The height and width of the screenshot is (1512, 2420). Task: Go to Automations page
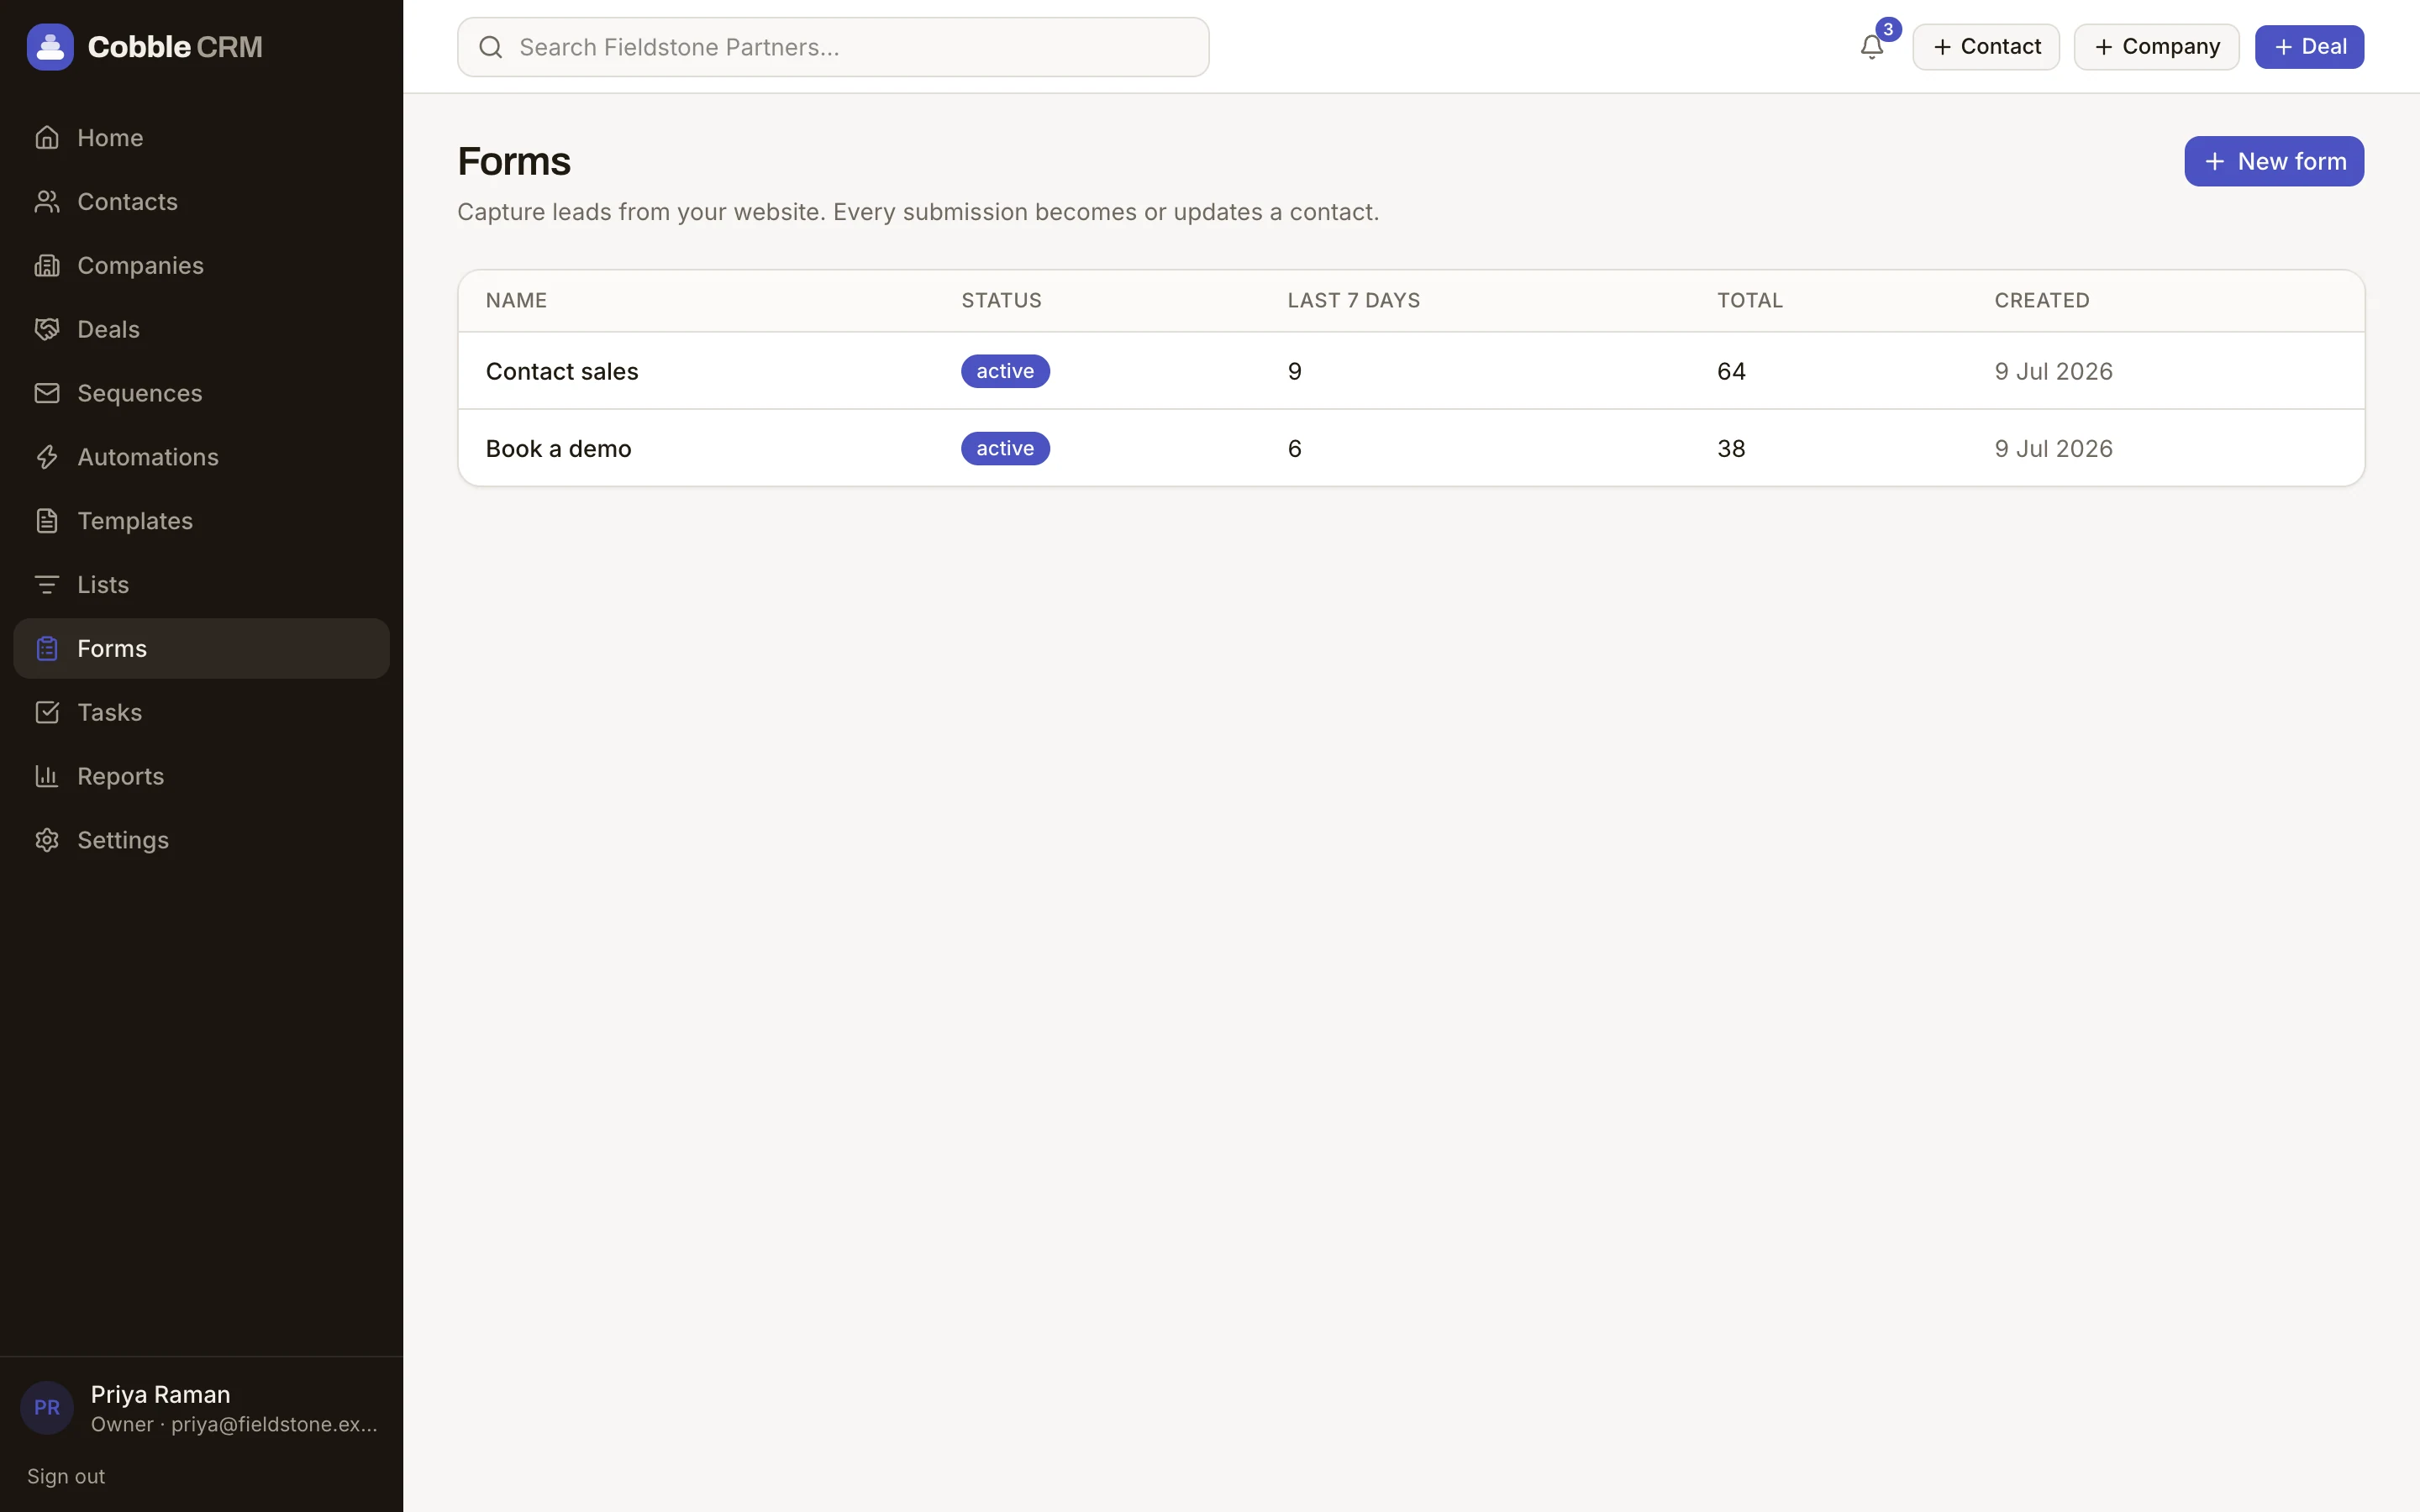click(201, 457)
